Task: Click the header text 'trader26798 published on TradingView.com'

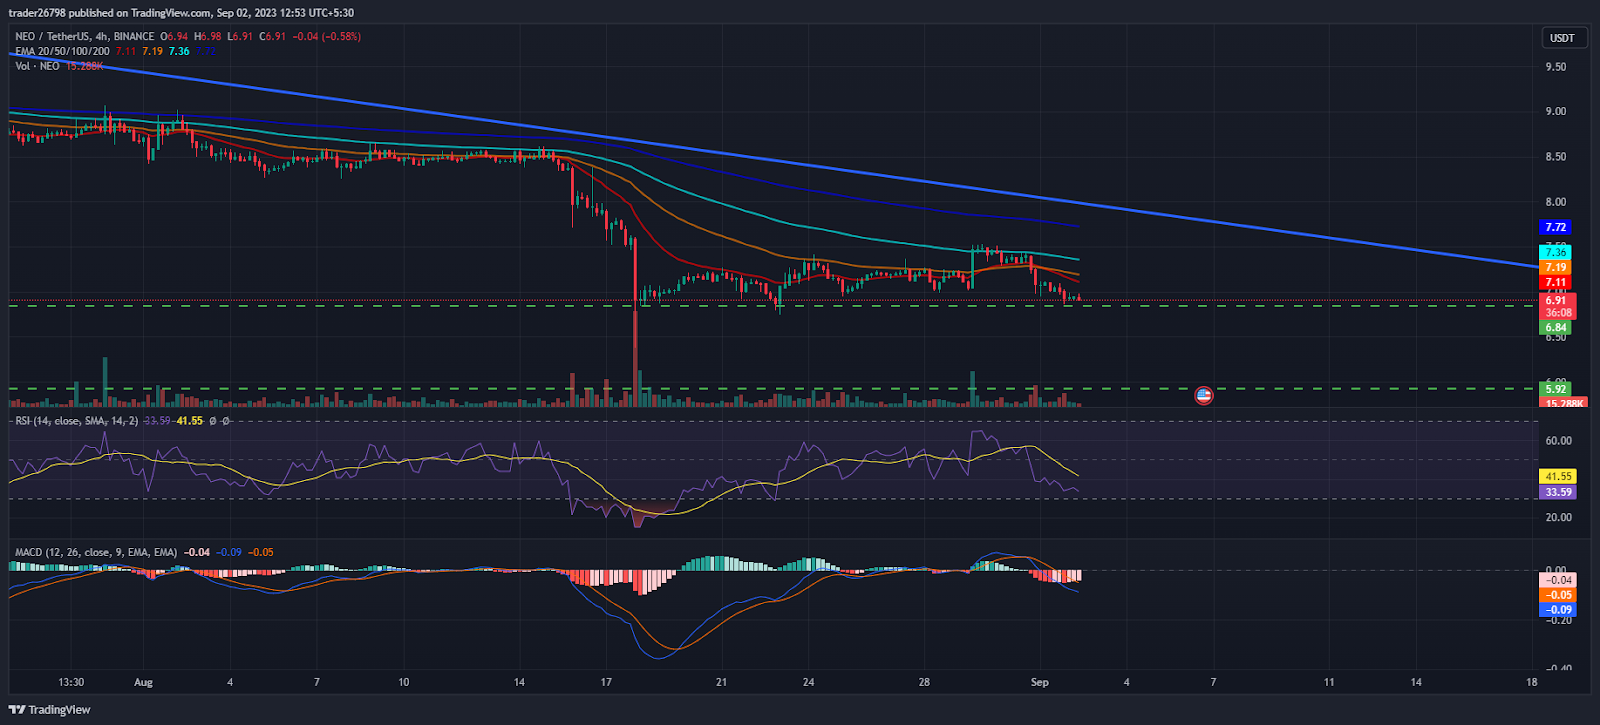Action: coord(111,13)
